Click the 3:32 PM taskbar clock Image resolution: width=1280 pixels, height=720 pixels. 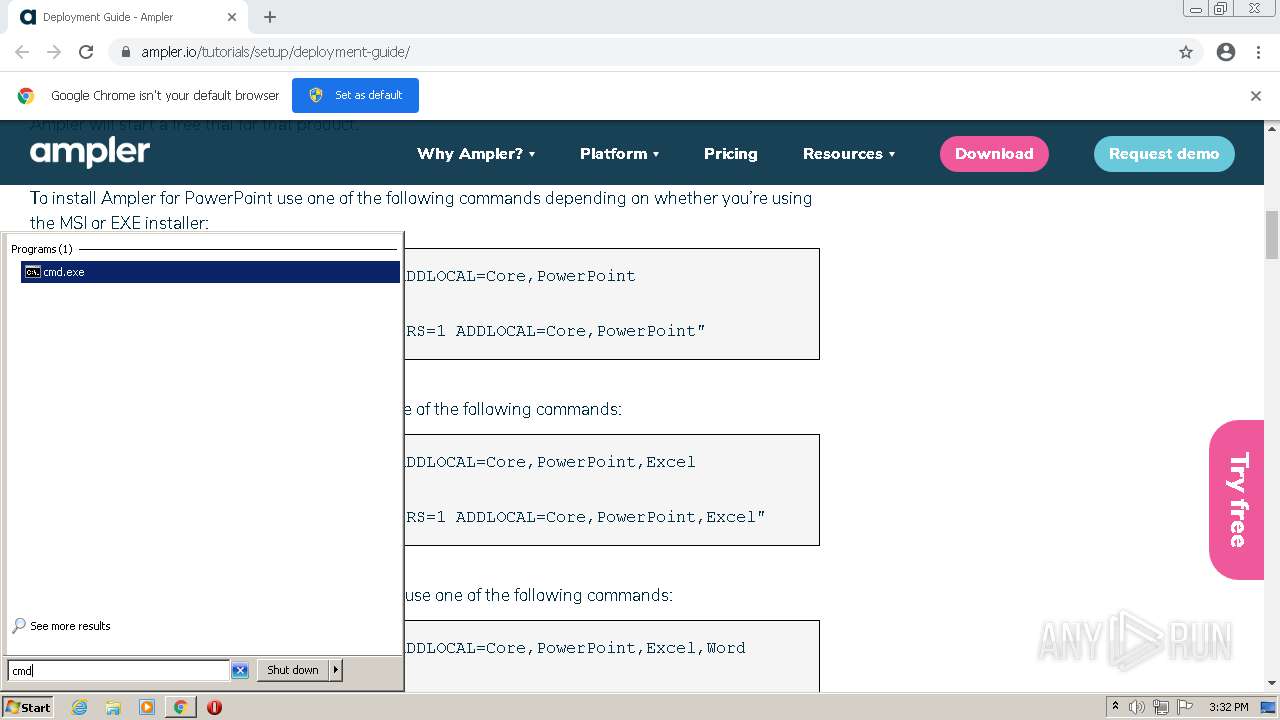point(1228,707)
